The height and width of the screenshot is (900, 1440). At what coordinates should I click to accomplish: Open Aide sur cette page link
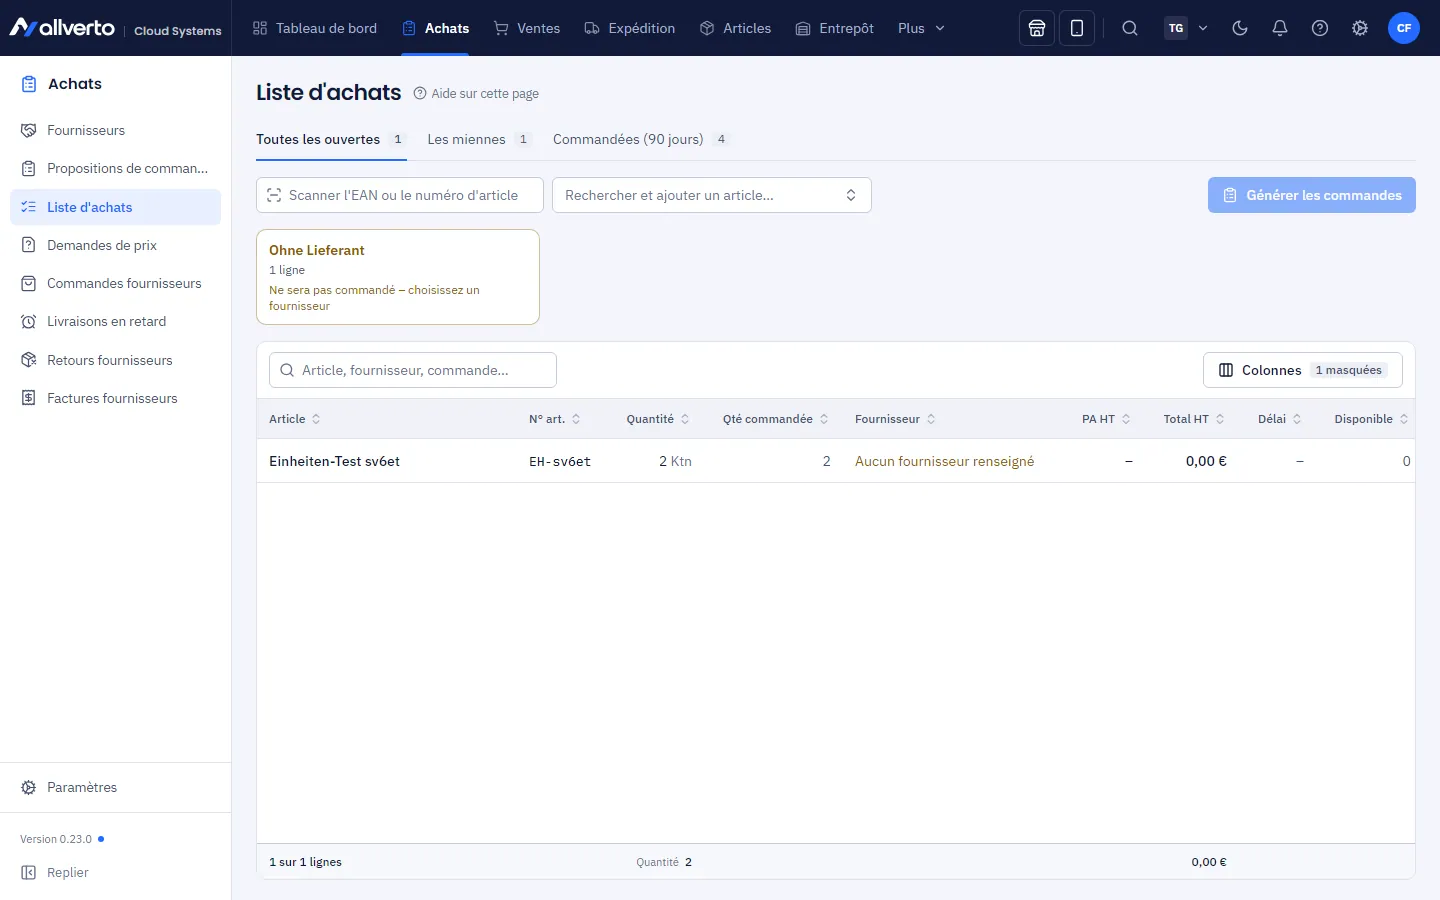tap(476, 93)
